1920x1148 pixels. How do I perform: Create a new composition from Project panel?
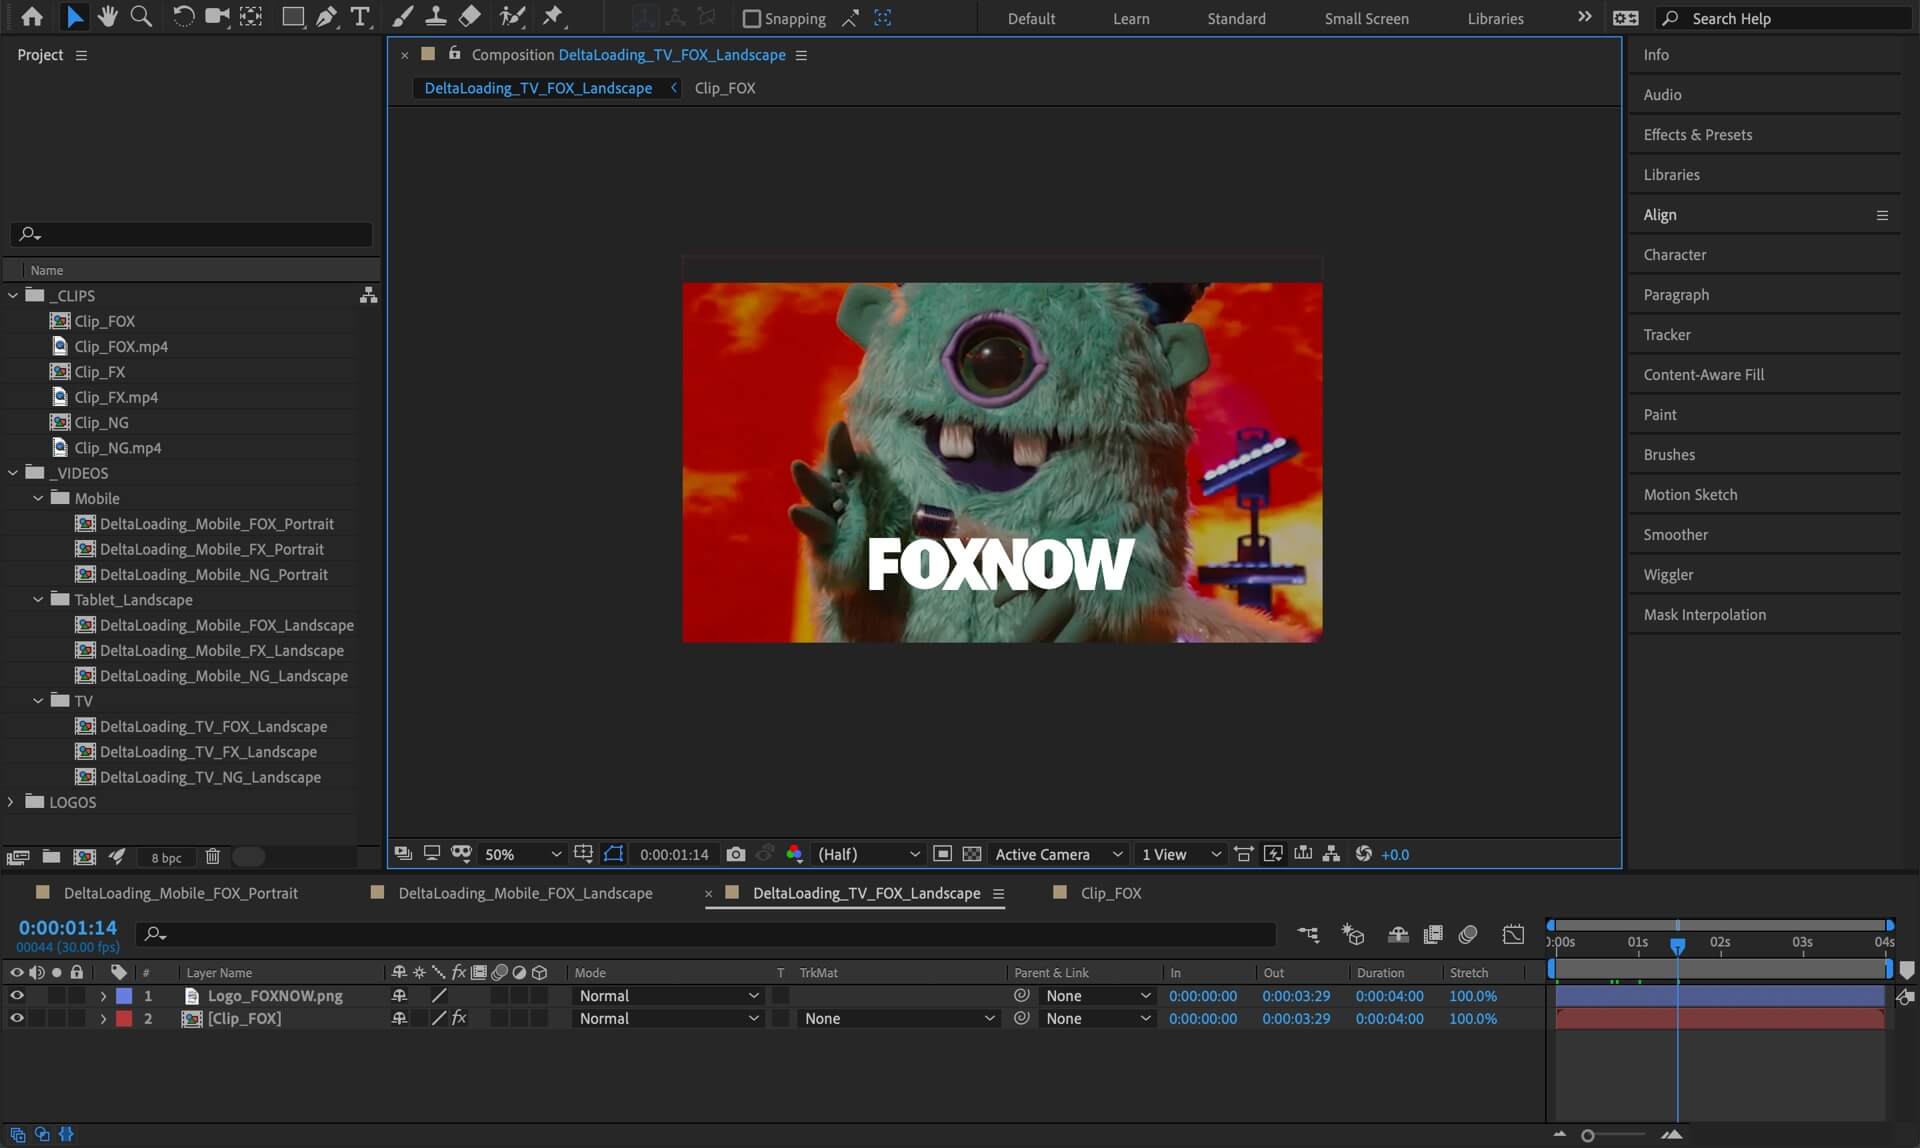pos(85,857)
